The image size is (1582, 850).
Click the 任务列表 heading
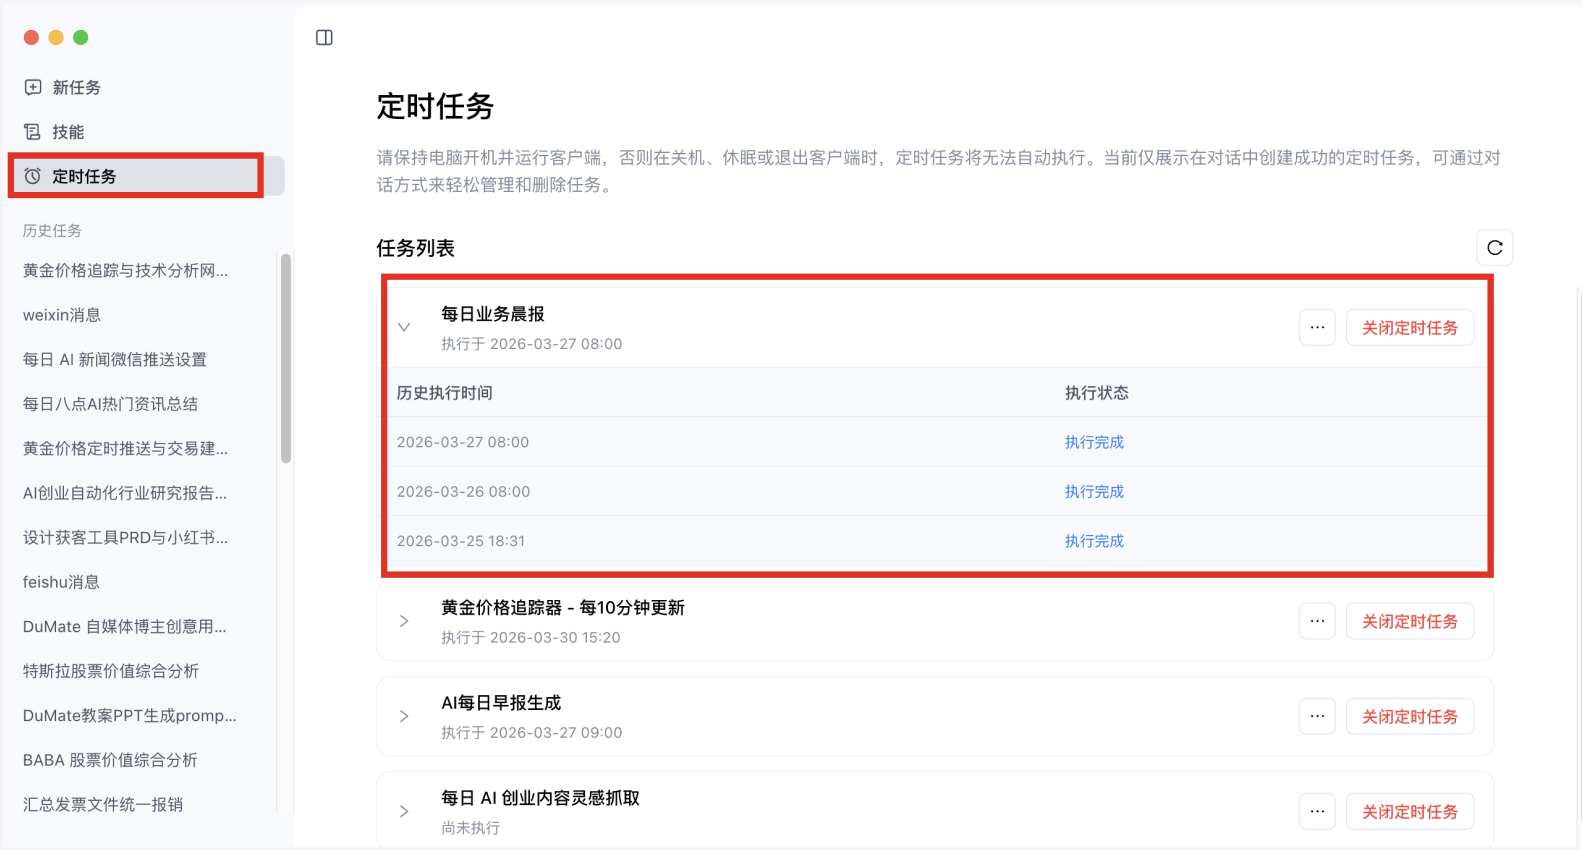click(415, 248)
